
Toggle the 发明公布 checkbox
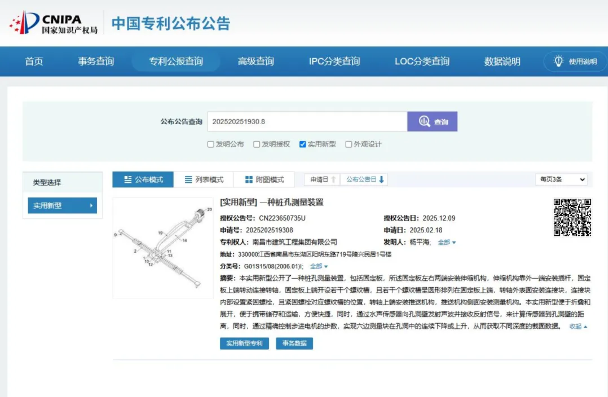[211, 144]
